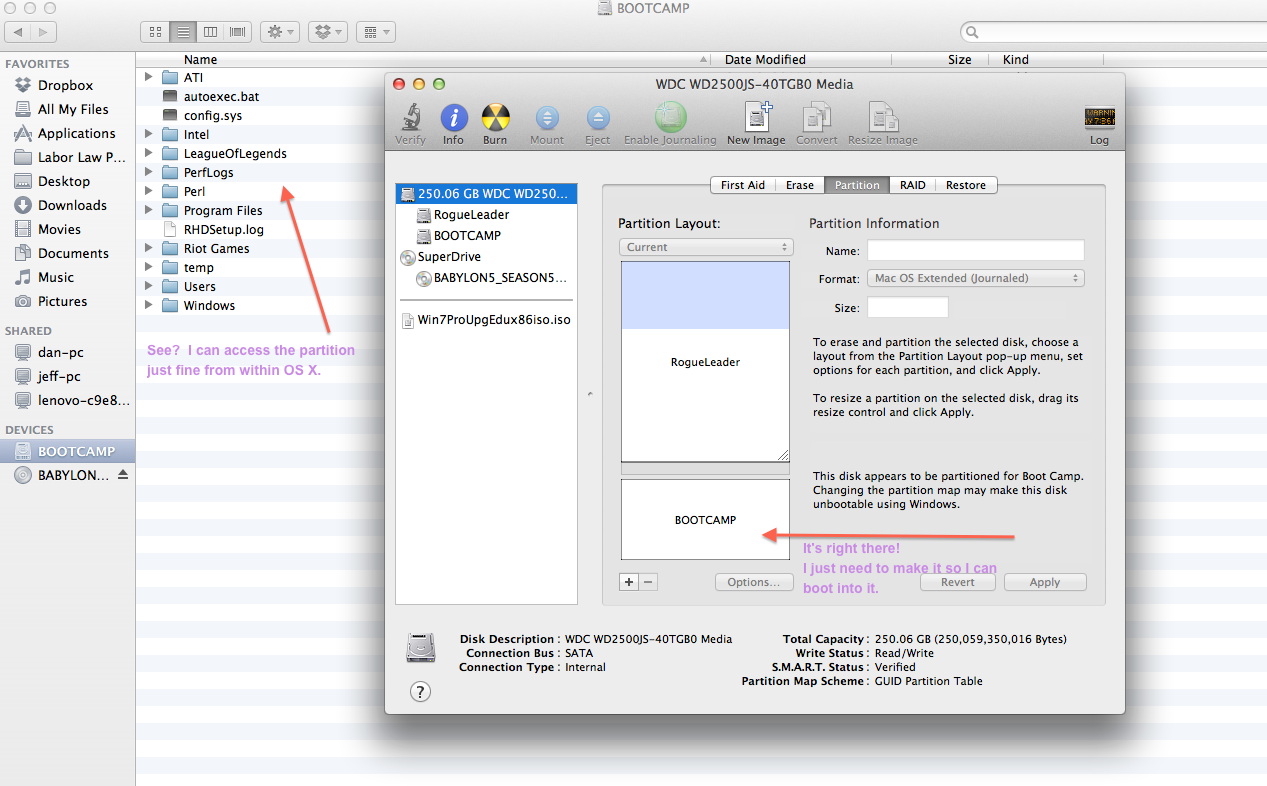
Task: Click Resize Image icon
Action: 883,118
